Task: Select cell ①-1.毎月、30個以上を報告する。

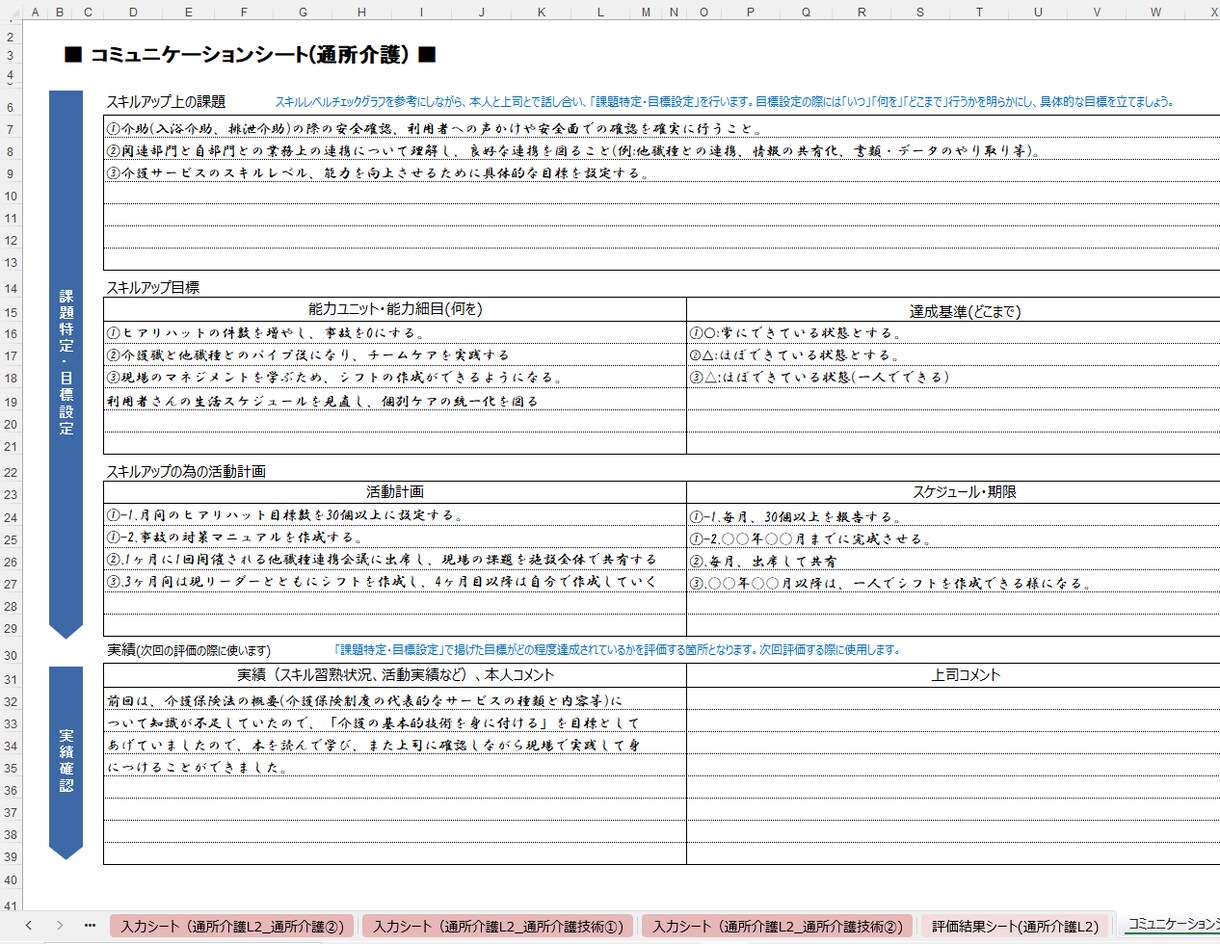Action: (x=953, y=516)
